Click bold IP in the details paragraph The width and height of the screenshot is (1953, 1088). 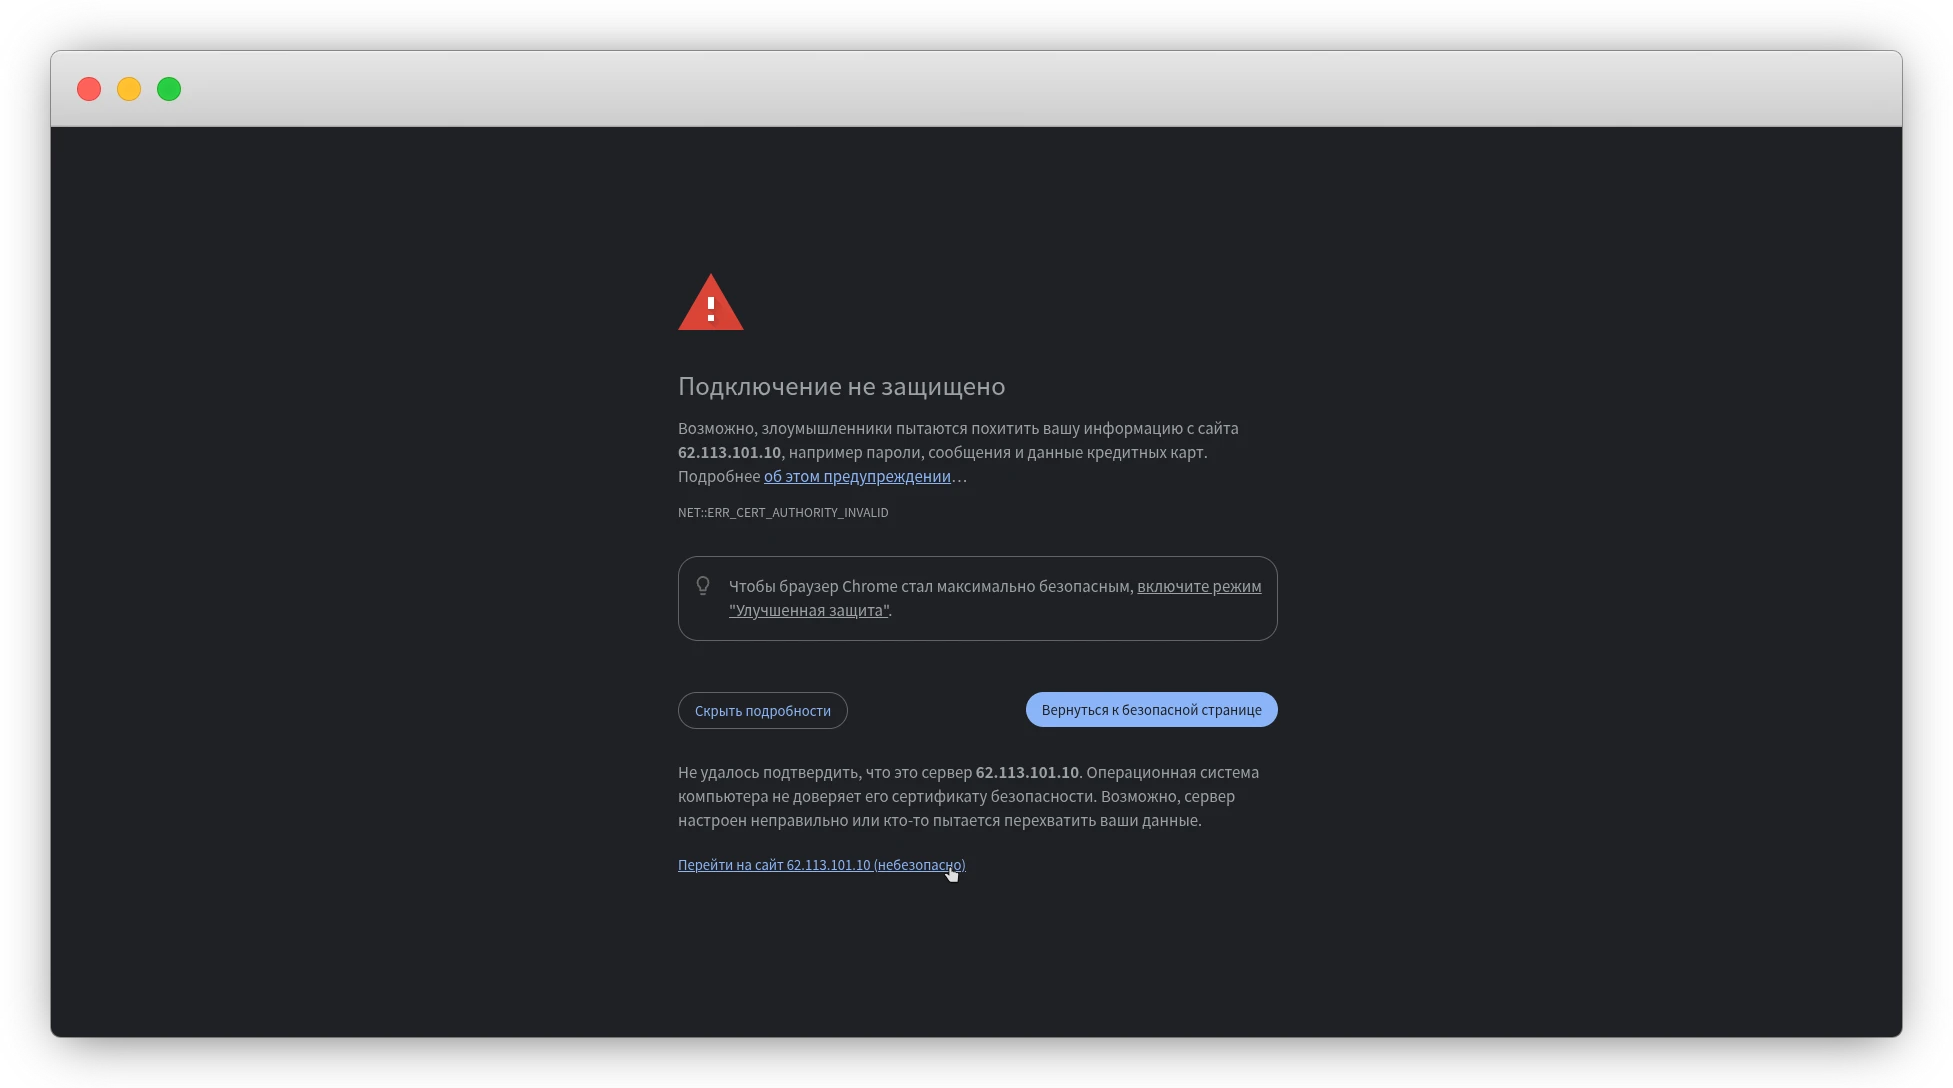point(1027,772)
